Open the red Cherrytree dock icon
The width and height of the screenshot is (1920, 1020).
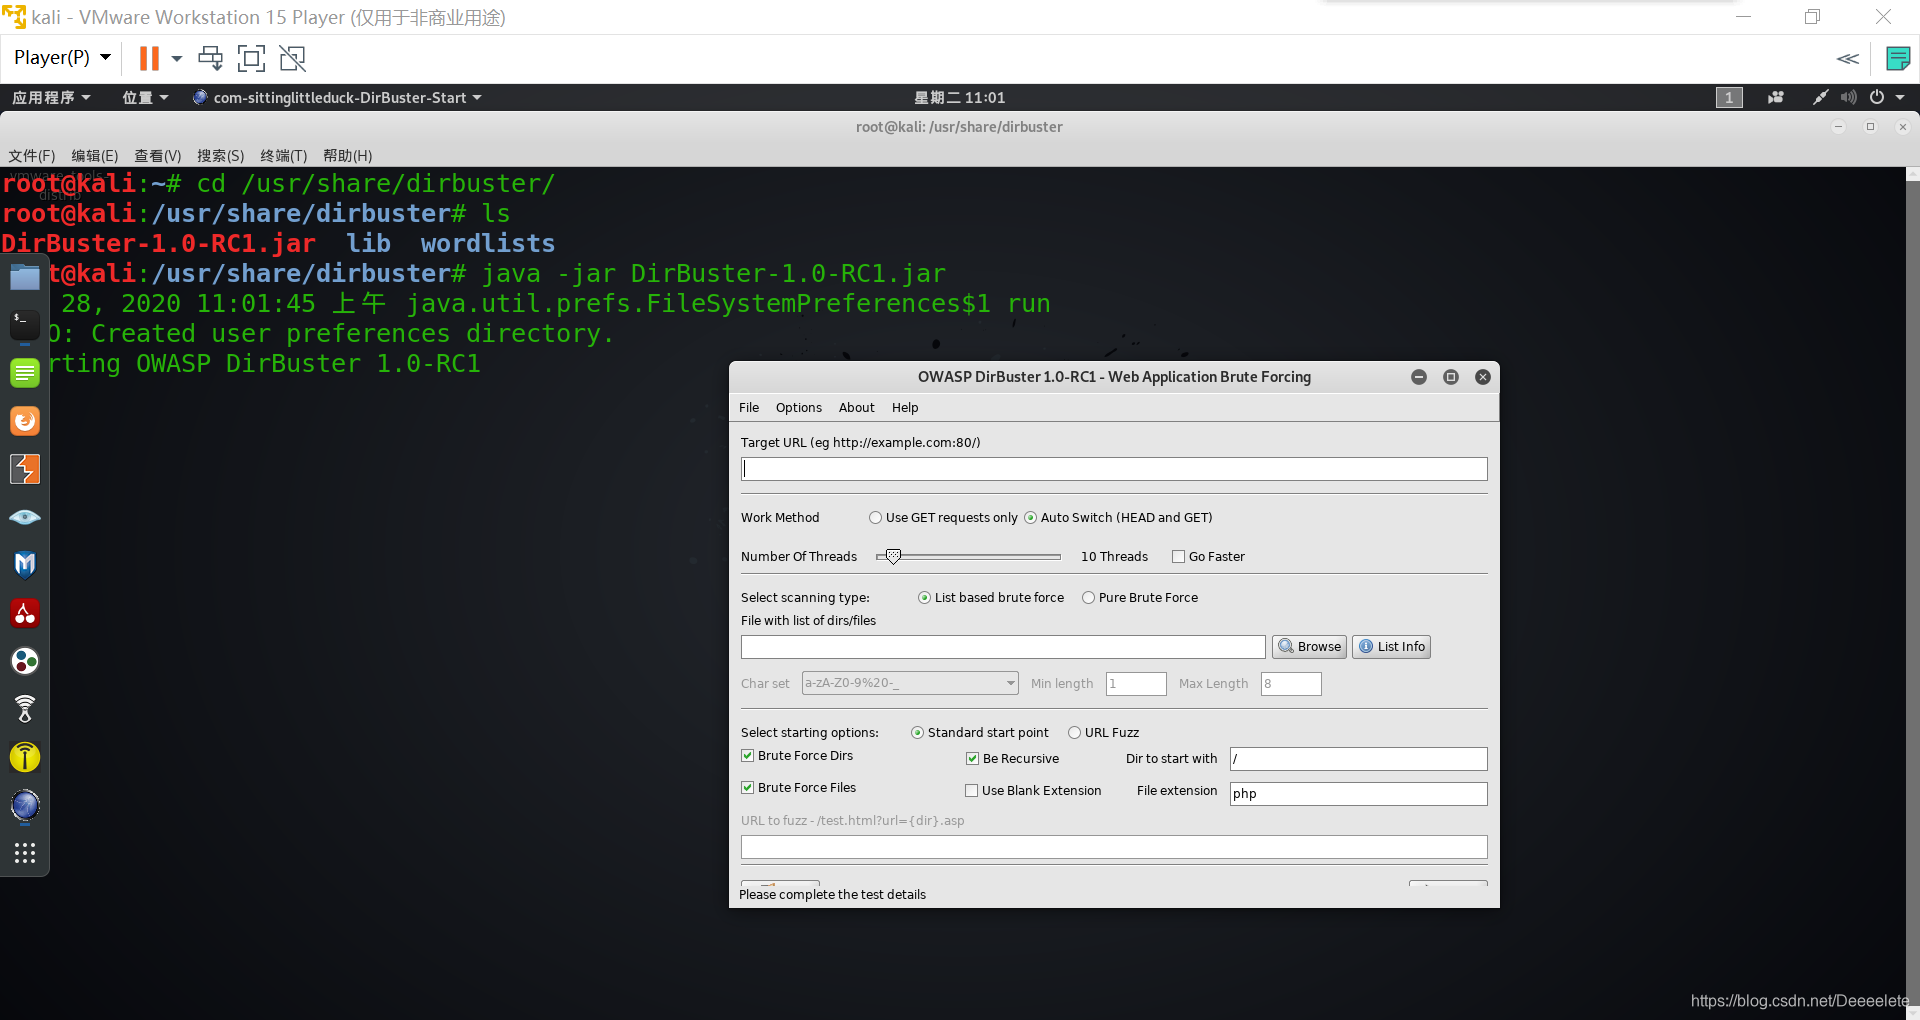[x=25, y=613]
